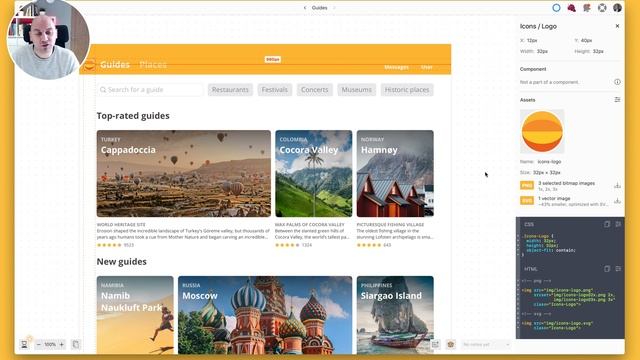640x360 pixels.
Task: Download the SVG vector image
Action: tap(617, 200)
